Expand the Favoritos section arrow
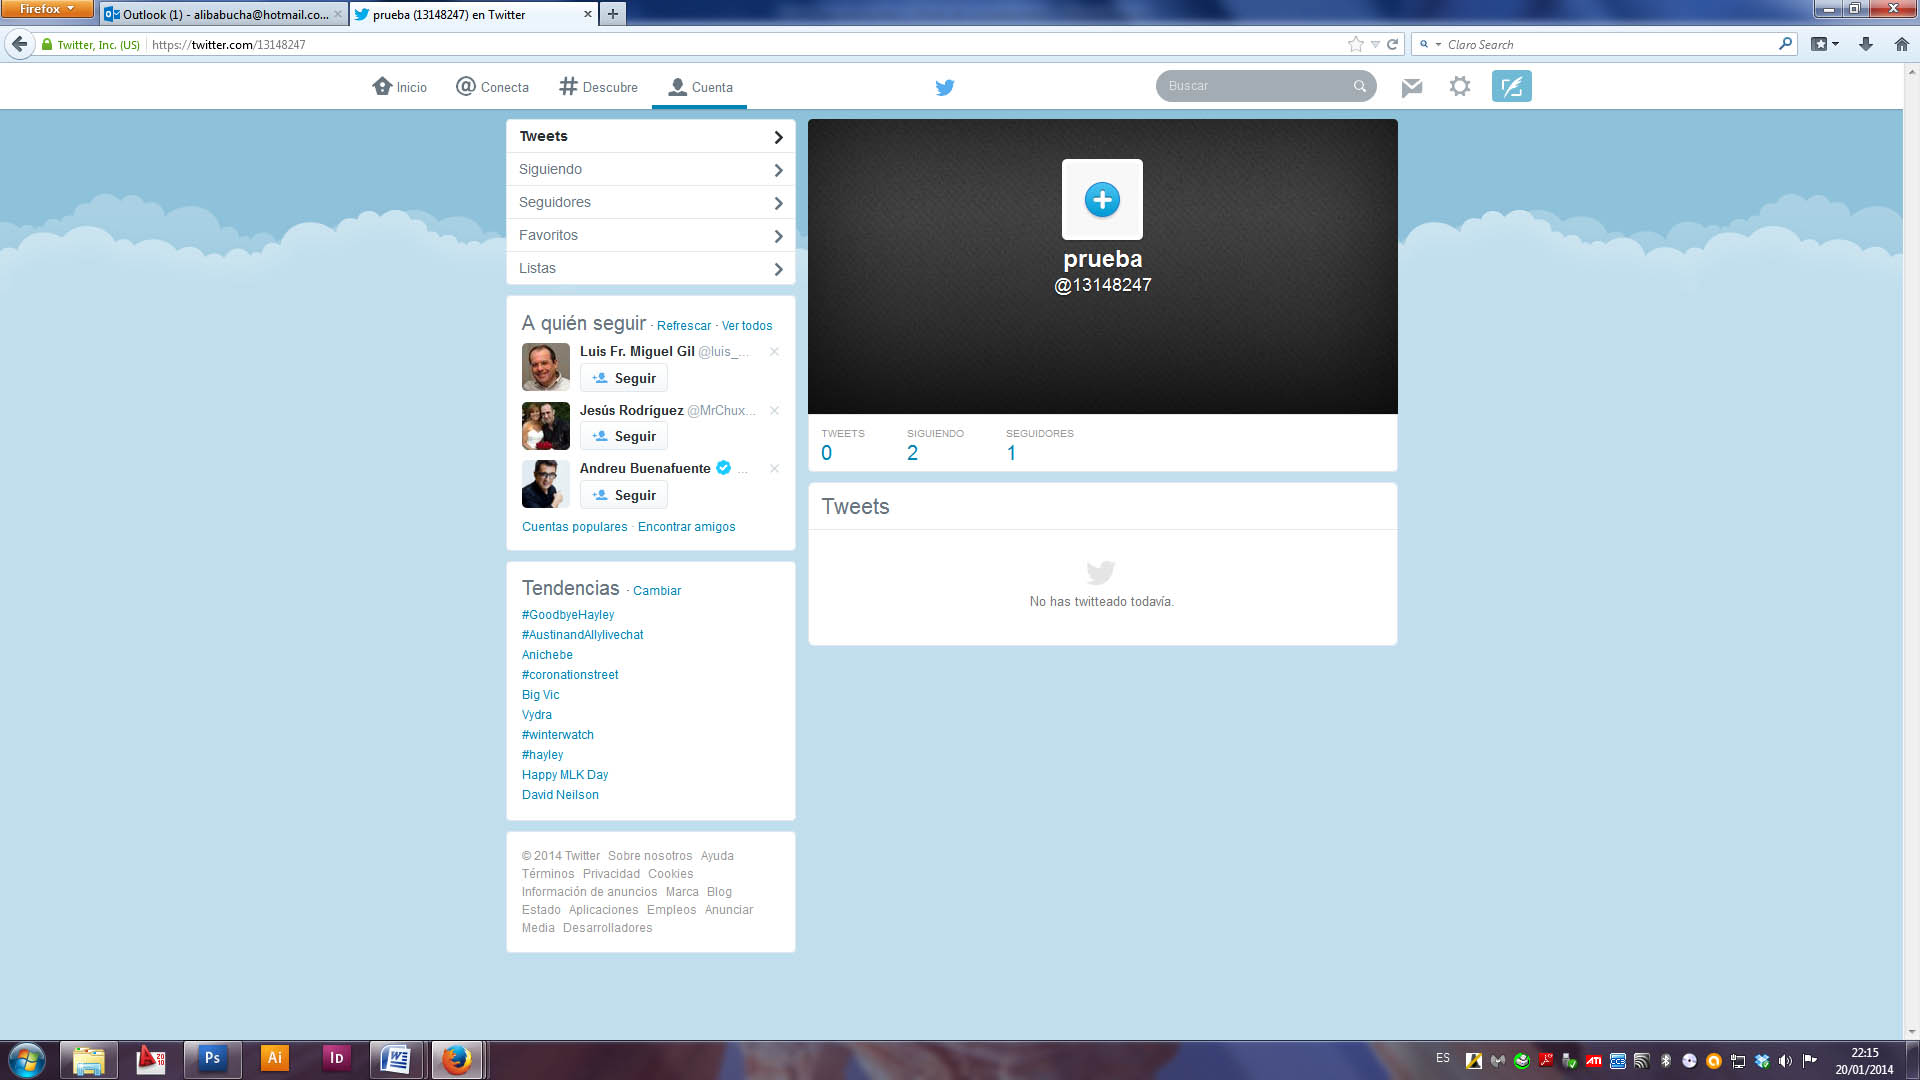Screen dimensions: 1920x1080 click(778, 236)
